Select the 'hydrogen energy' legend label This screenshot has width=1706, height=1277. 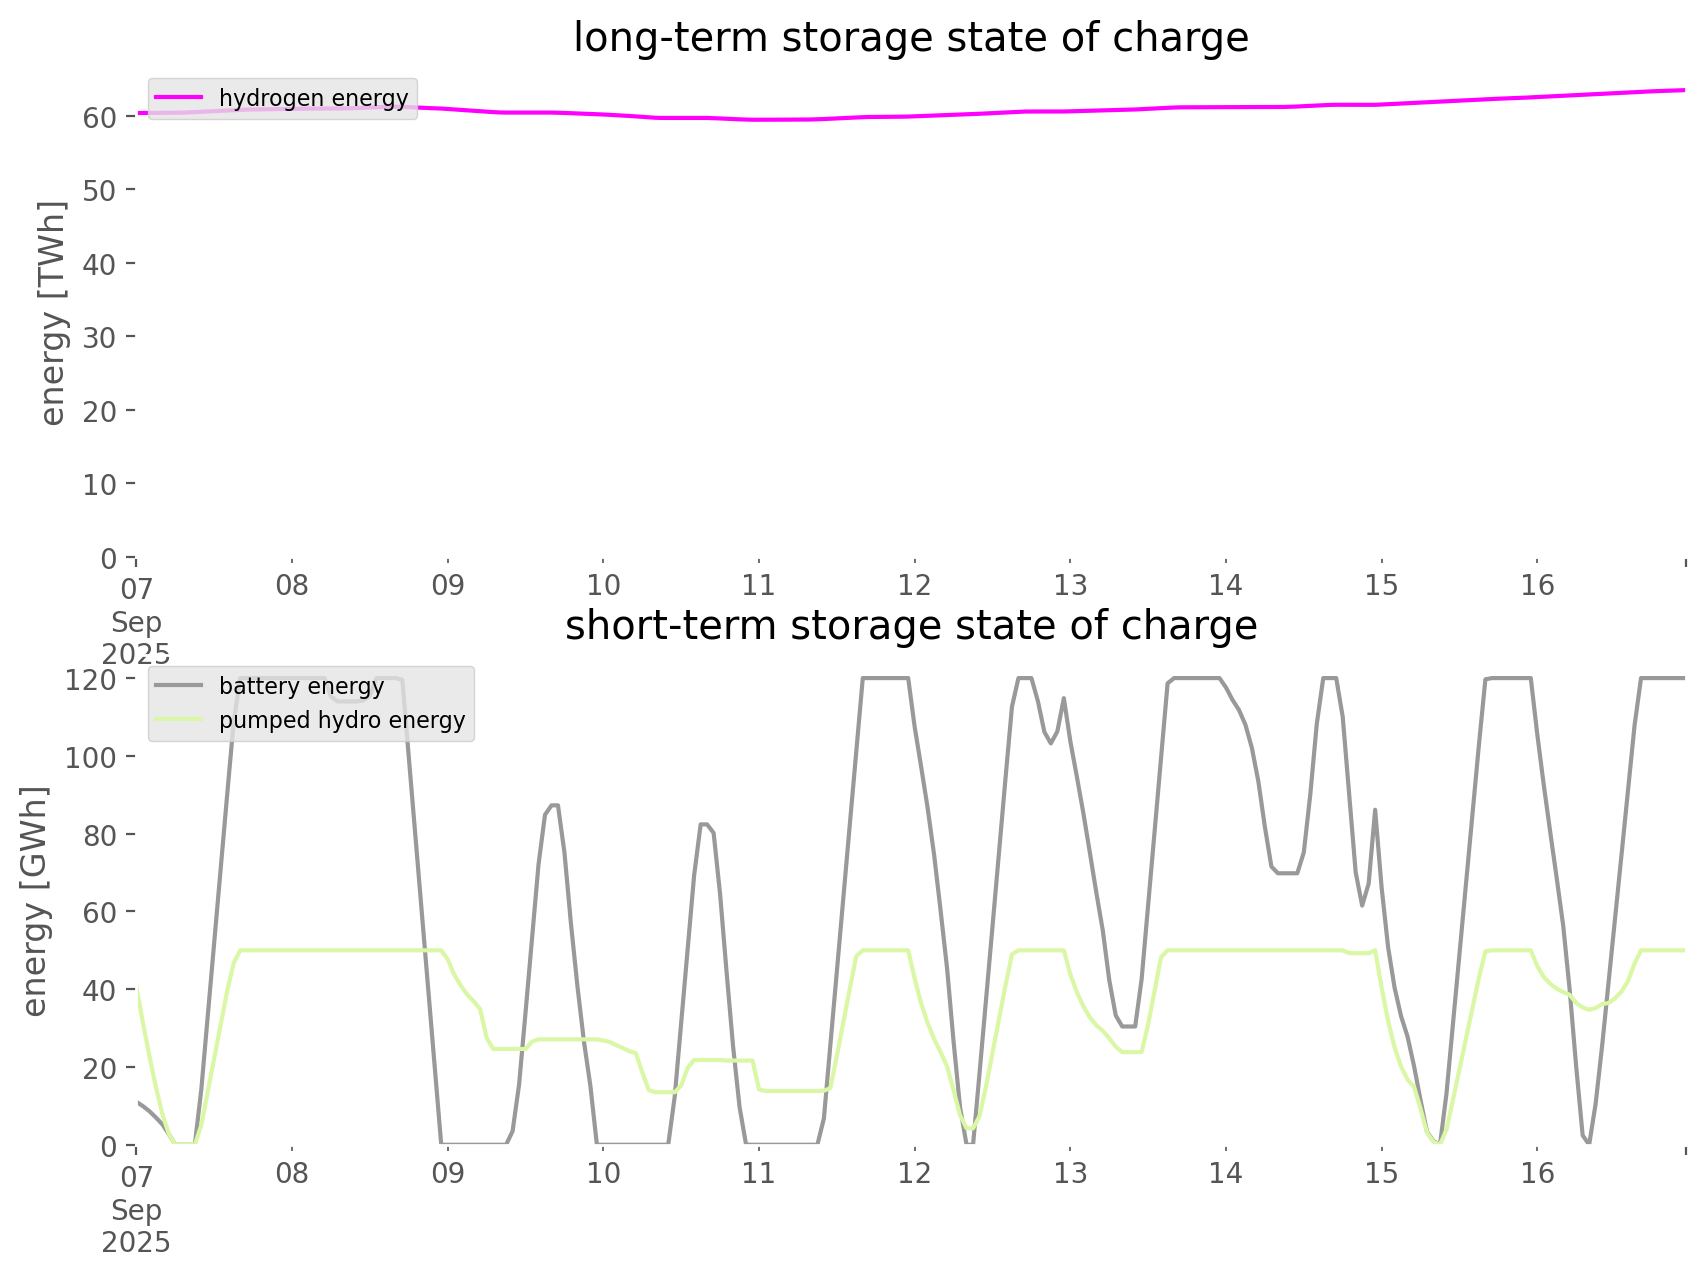click(x=313, y=98)
